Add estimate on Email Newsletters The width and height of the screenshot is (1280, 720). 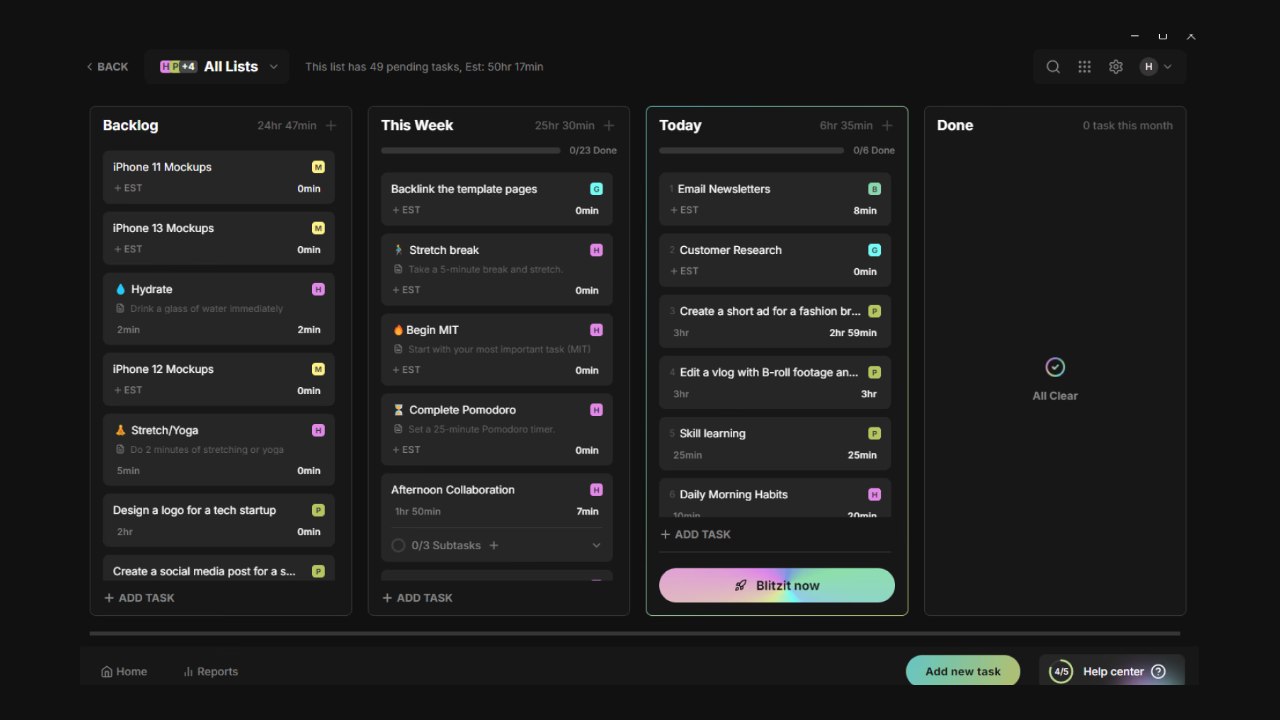[684, 210]
